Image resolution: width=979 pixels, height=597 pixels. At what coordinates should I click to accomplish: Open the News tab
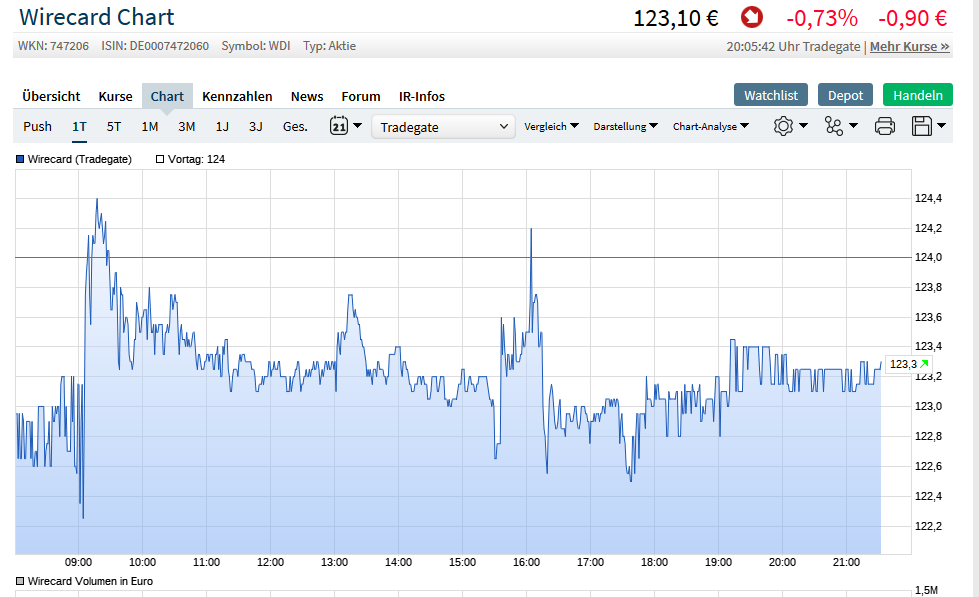tap(307, 96)
